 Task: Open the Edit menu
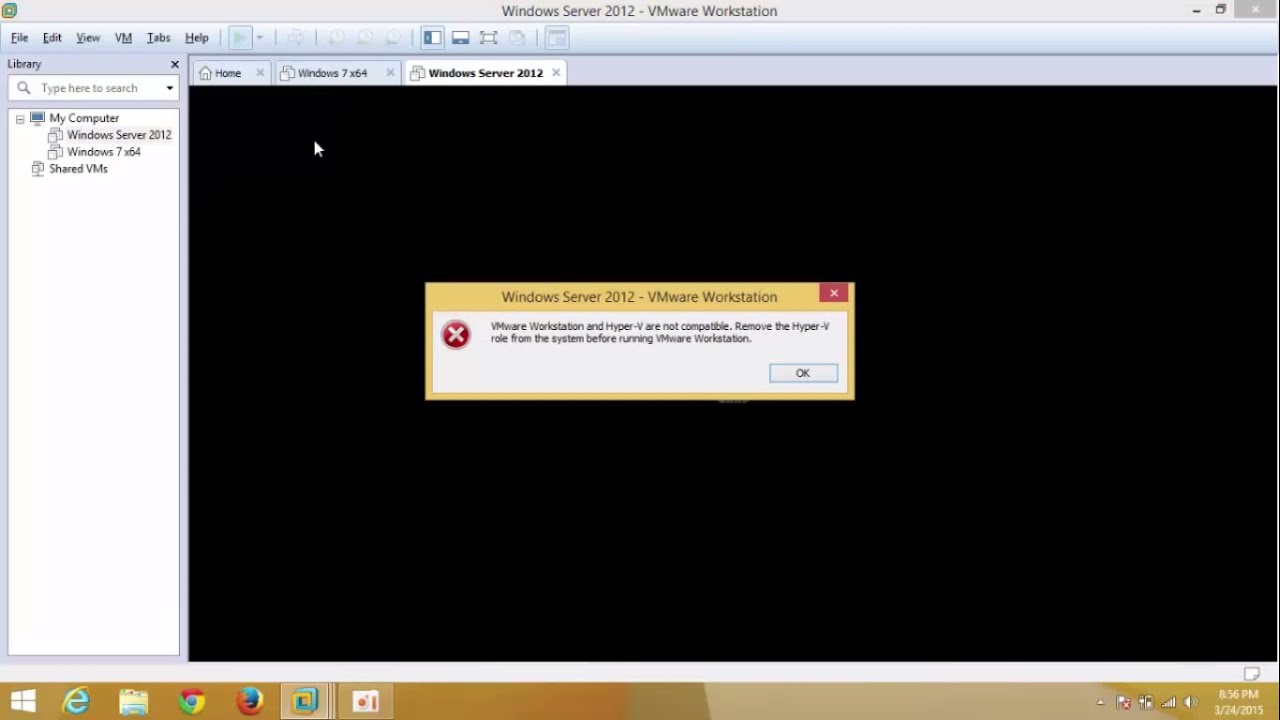pos(52,38)
